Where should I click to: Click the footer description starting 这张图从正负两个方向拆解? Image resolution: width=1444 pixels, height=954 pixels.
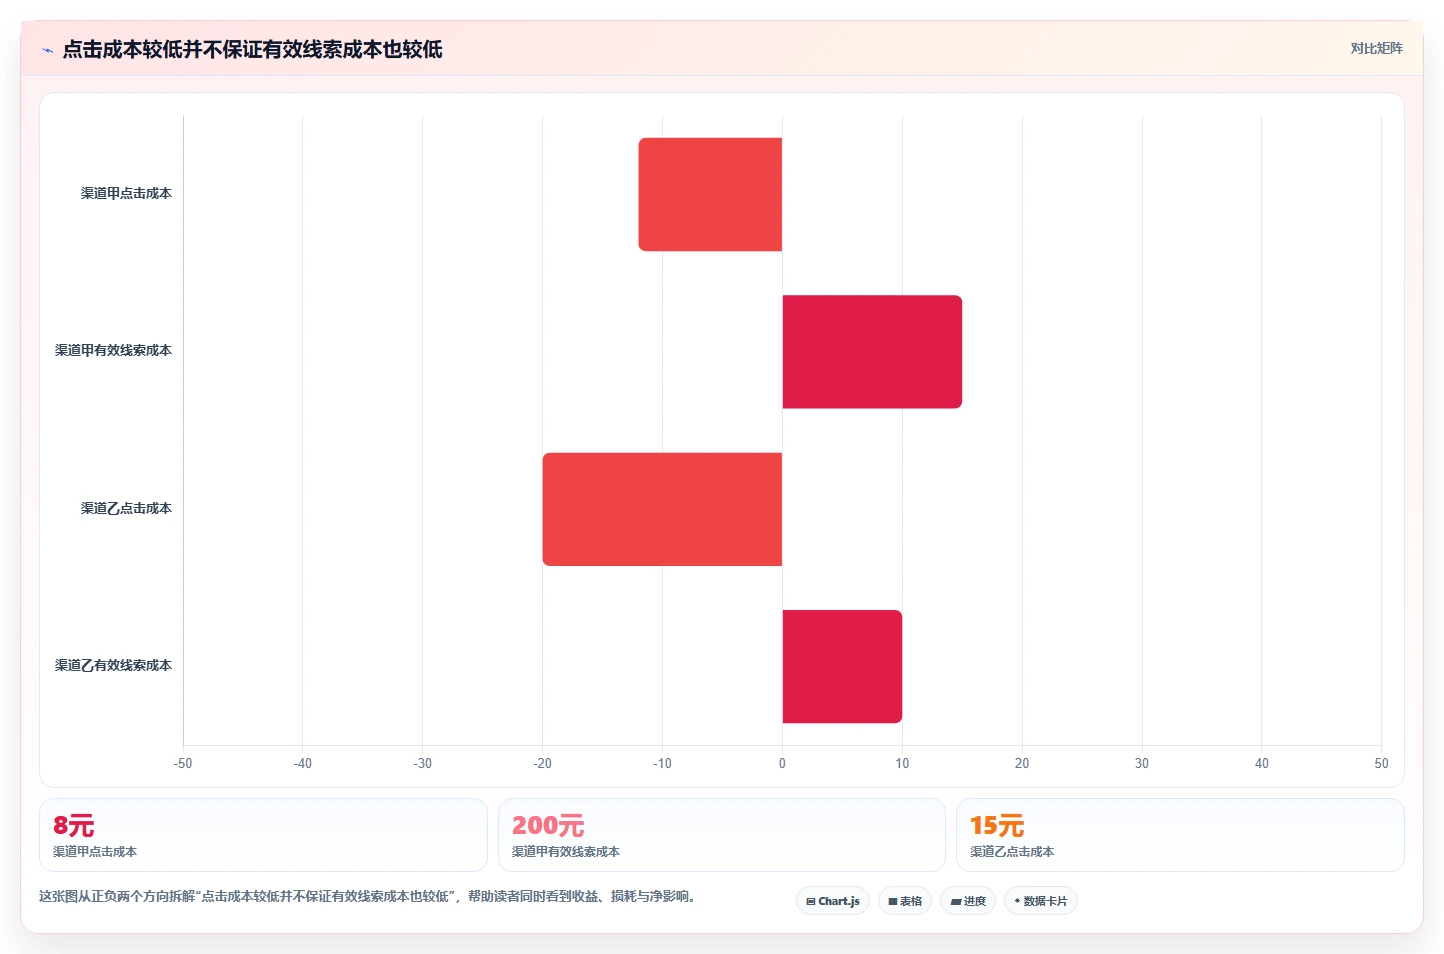368,896
